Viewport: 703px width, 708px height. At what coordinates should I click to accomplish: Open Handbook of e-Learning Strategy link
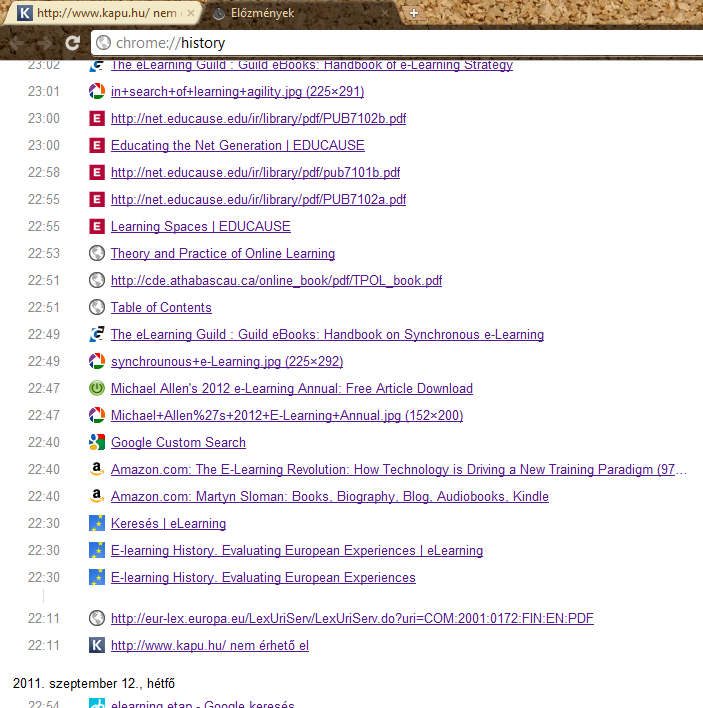[312, 65]
